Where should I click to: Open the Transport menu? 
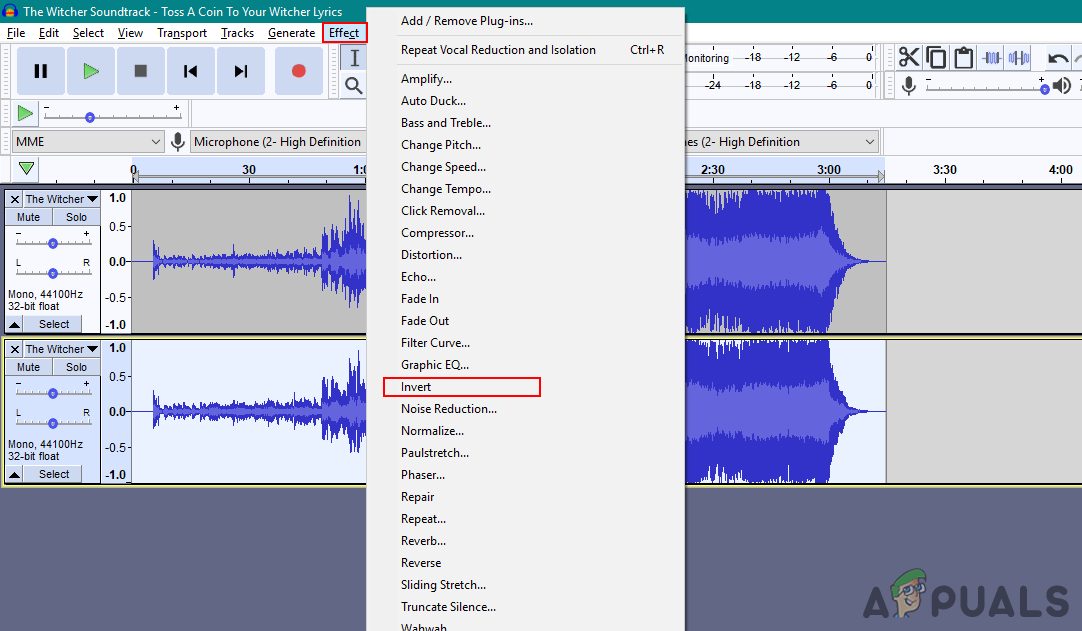point(181,32)
